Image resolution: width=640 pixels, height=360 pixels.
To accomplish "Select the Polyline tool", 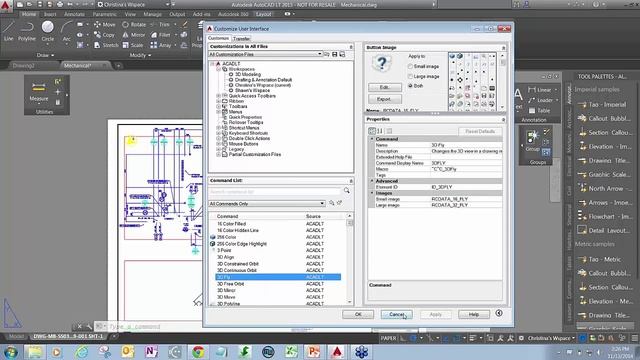I will (27, 31).
